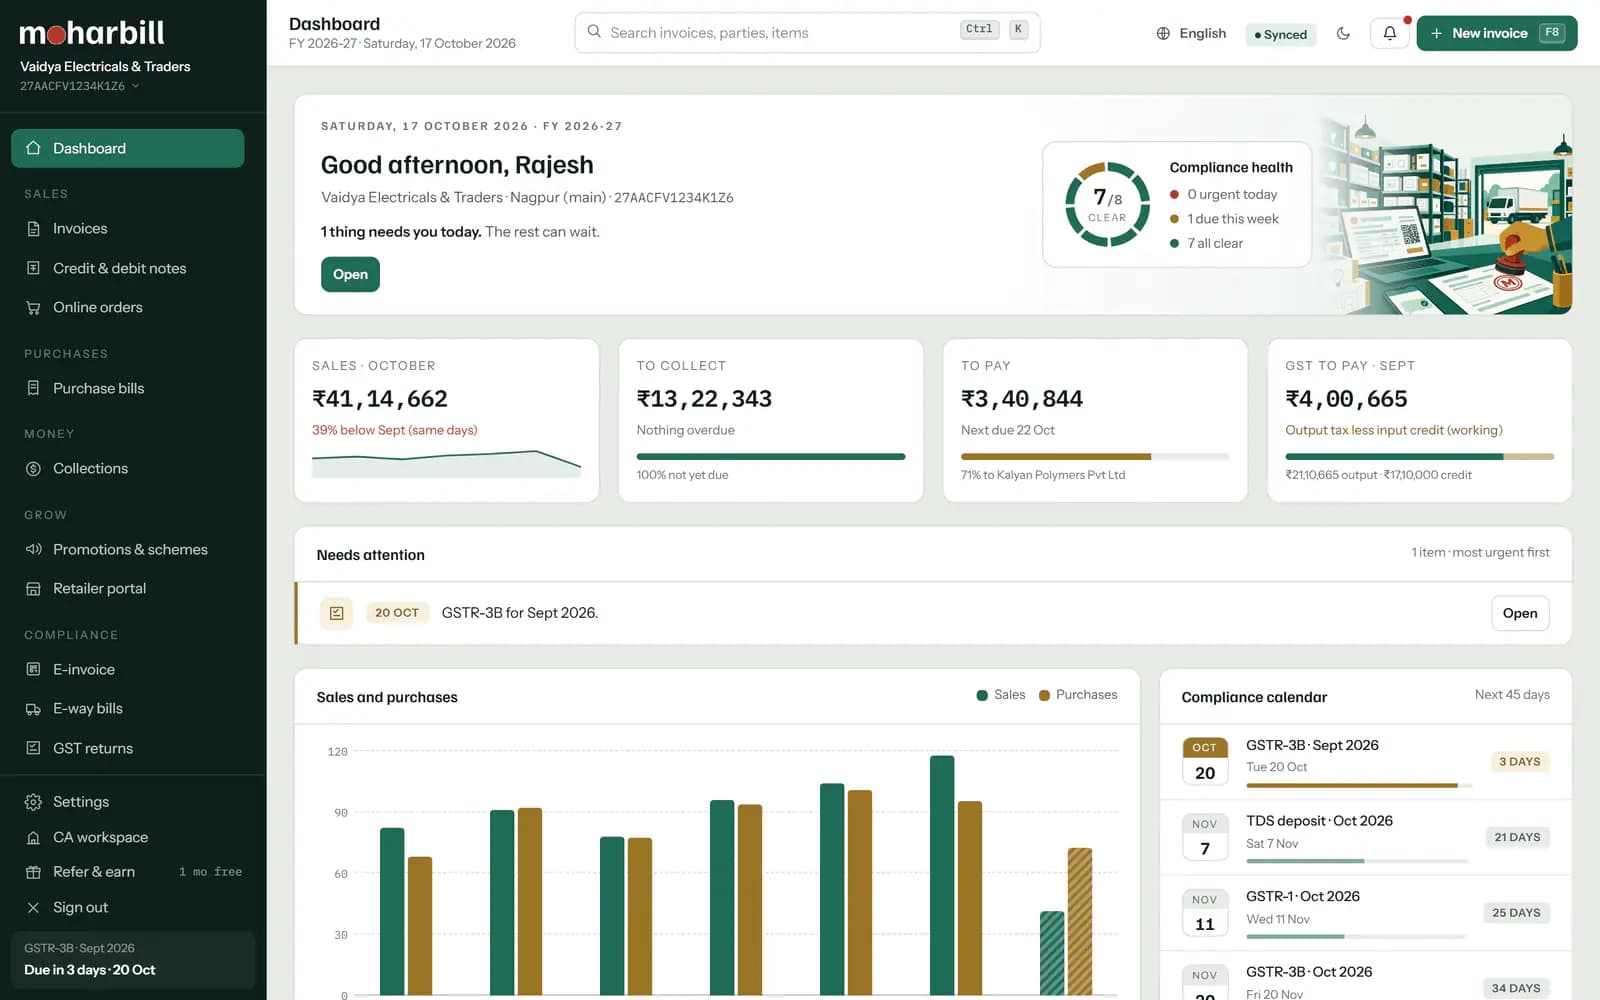
Task: Open Settings from the sidebar
Action: 127,802
